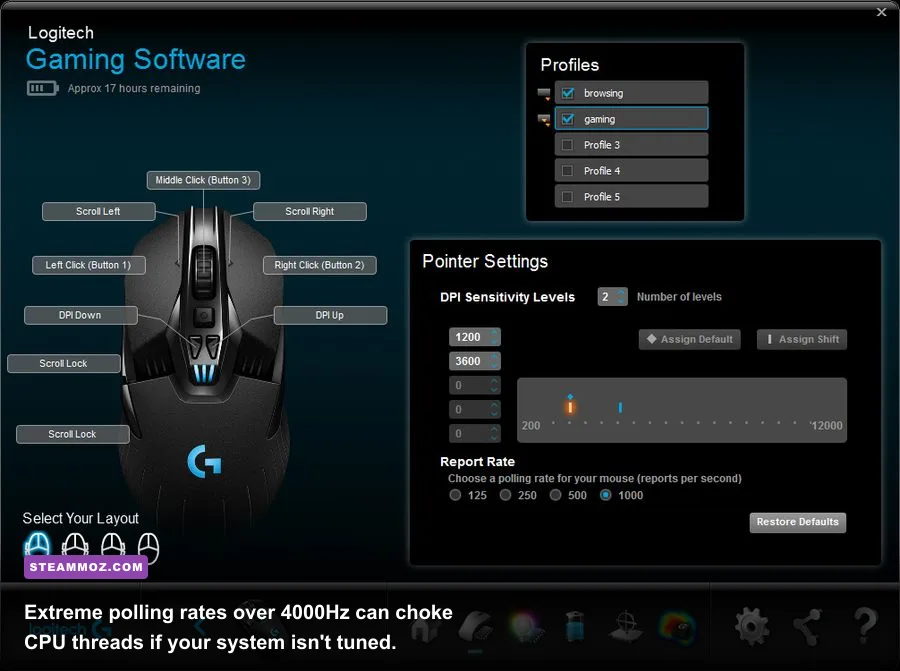The width and height of the screenshot is (900, 671).
Task: Select the Profile 5 row
Action: 631,196
